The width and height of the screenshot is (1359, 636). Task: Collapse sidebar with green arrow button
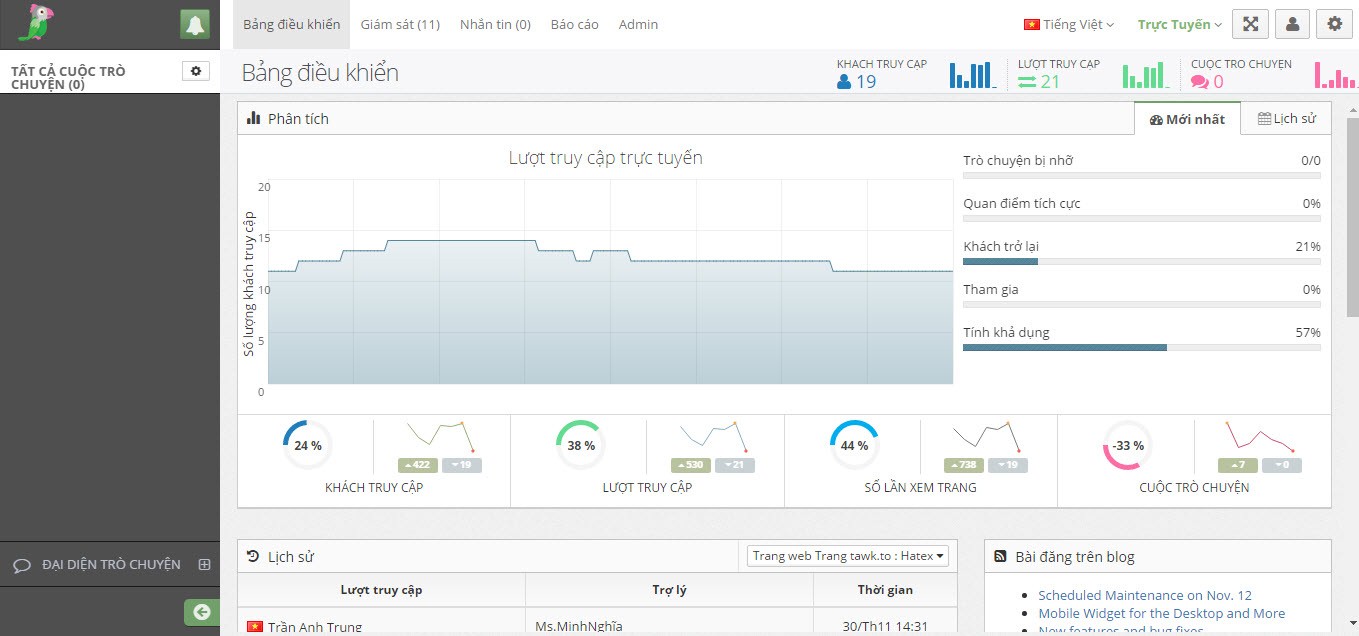(202, 612)
